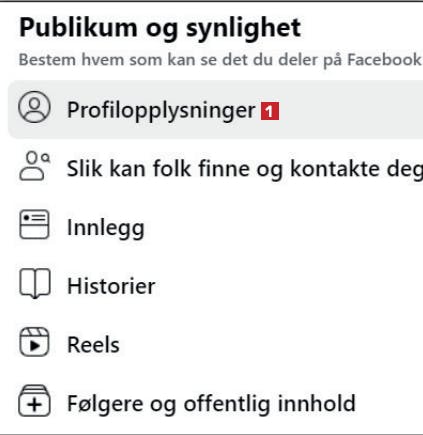This screenshot has width=423, height=435.
Task: Click empty space right of Reels label
Action: (272, 345)
